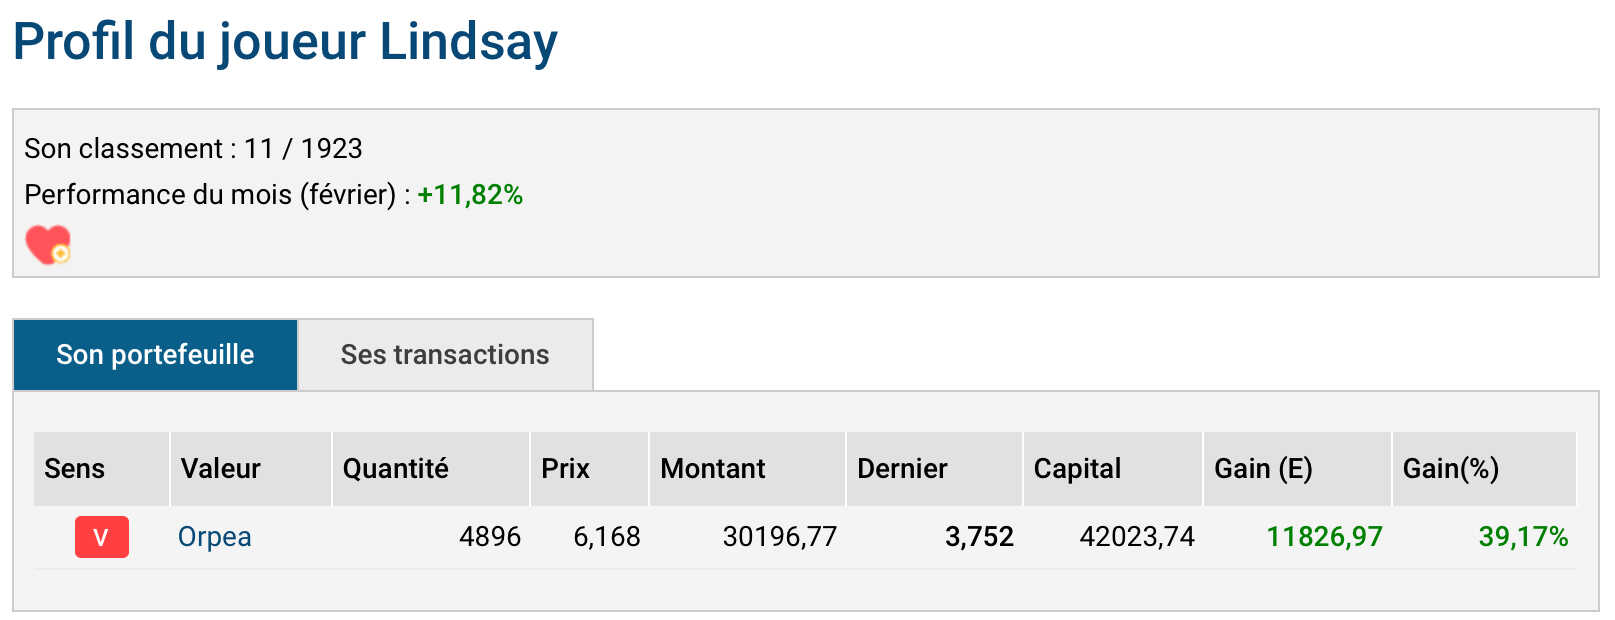
Task: Click the Profil du joueur Lindsay heading
Action: (x=285, y=43)
